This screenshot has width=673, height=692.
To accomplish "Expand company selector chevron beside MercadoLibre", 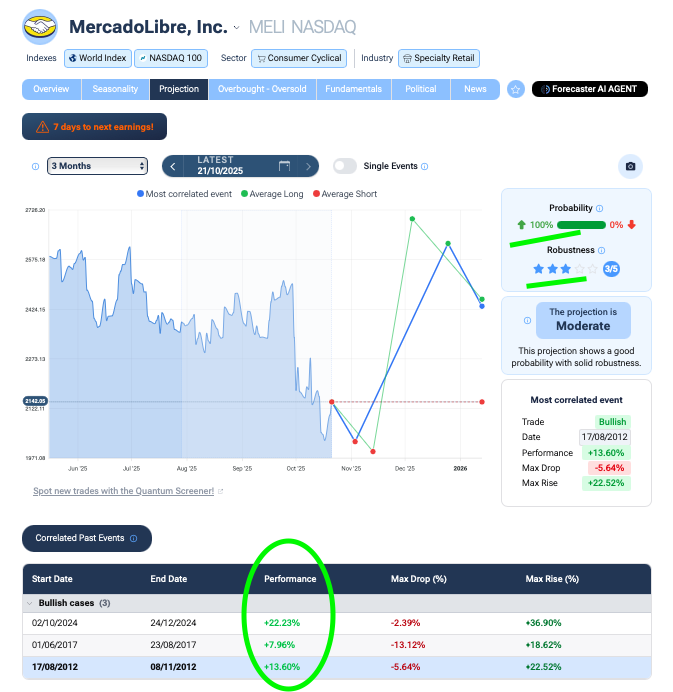I will tap(237, 27).
